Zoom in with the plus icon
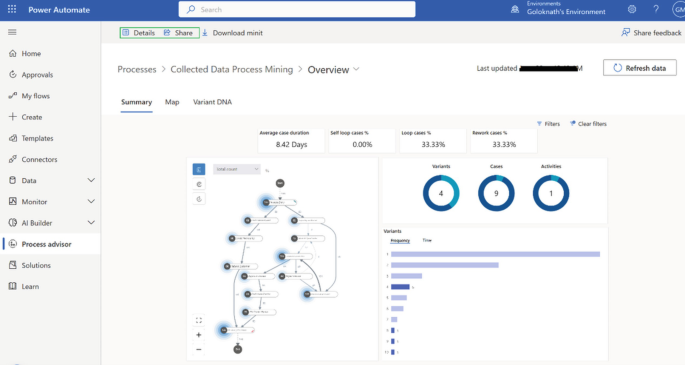 click(x=199, y=335)
